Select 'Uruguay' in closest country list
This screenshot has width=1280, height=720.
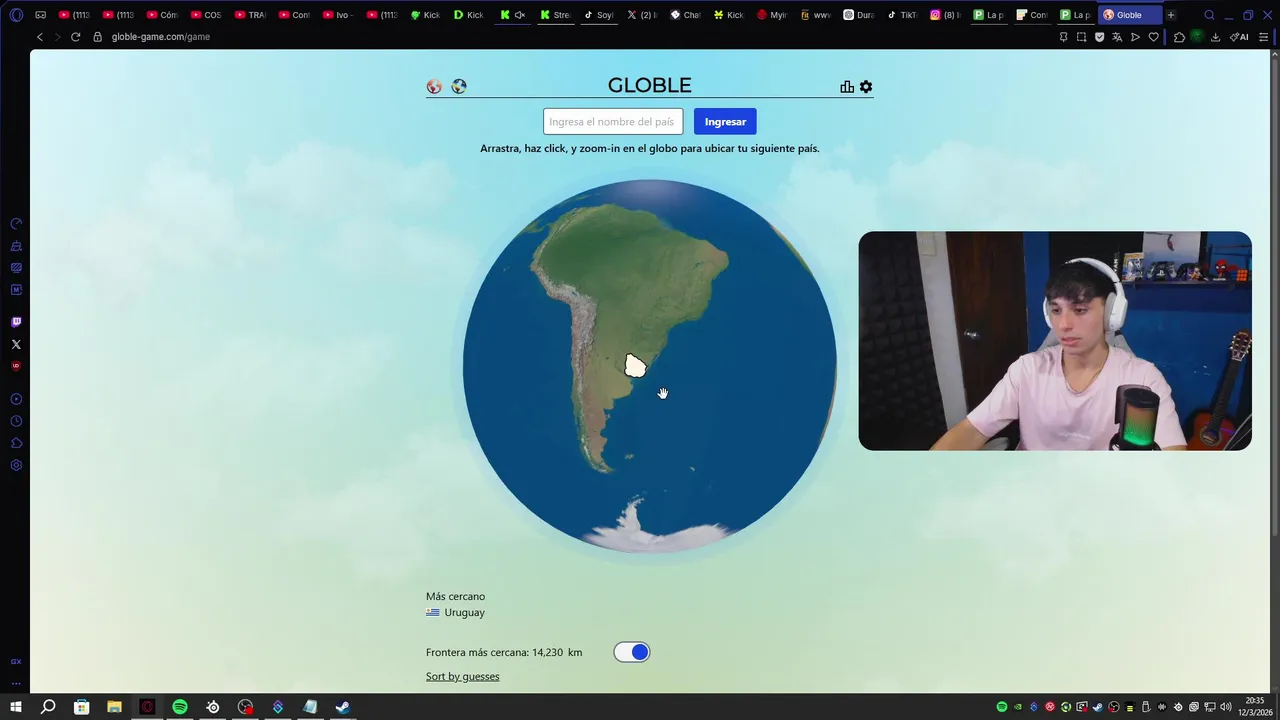[x=464, y=613]
